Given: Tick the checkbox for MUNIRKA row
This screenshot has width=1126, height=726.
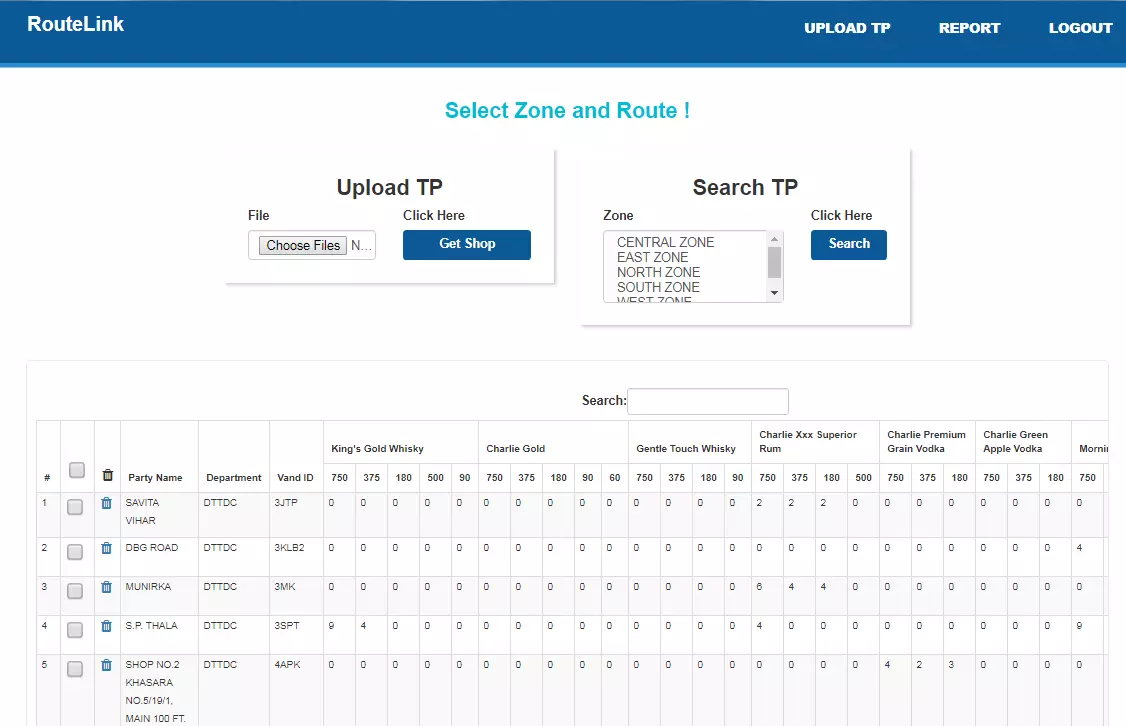Looking at the screenshot, I should pos(75,592).
